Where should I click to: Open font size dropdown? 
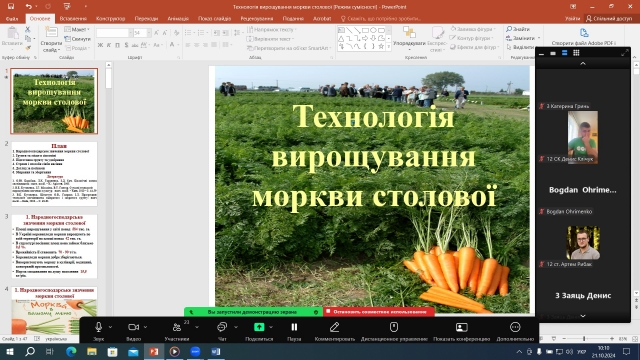click(x=149, y=33)
